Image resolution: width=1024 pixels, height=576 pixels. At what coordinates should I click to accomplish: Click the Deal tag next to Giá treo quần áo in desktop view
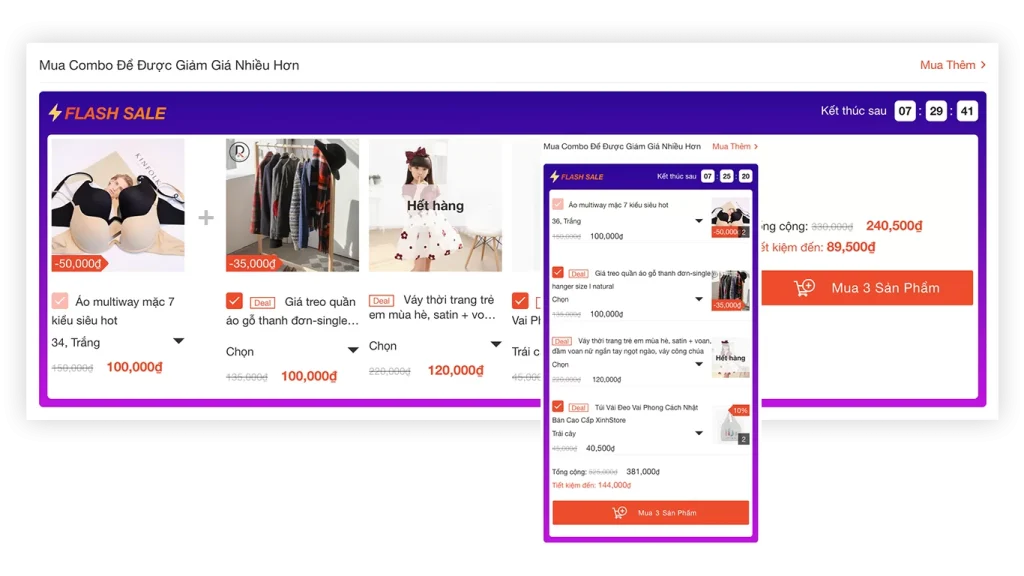pos(262,302)
